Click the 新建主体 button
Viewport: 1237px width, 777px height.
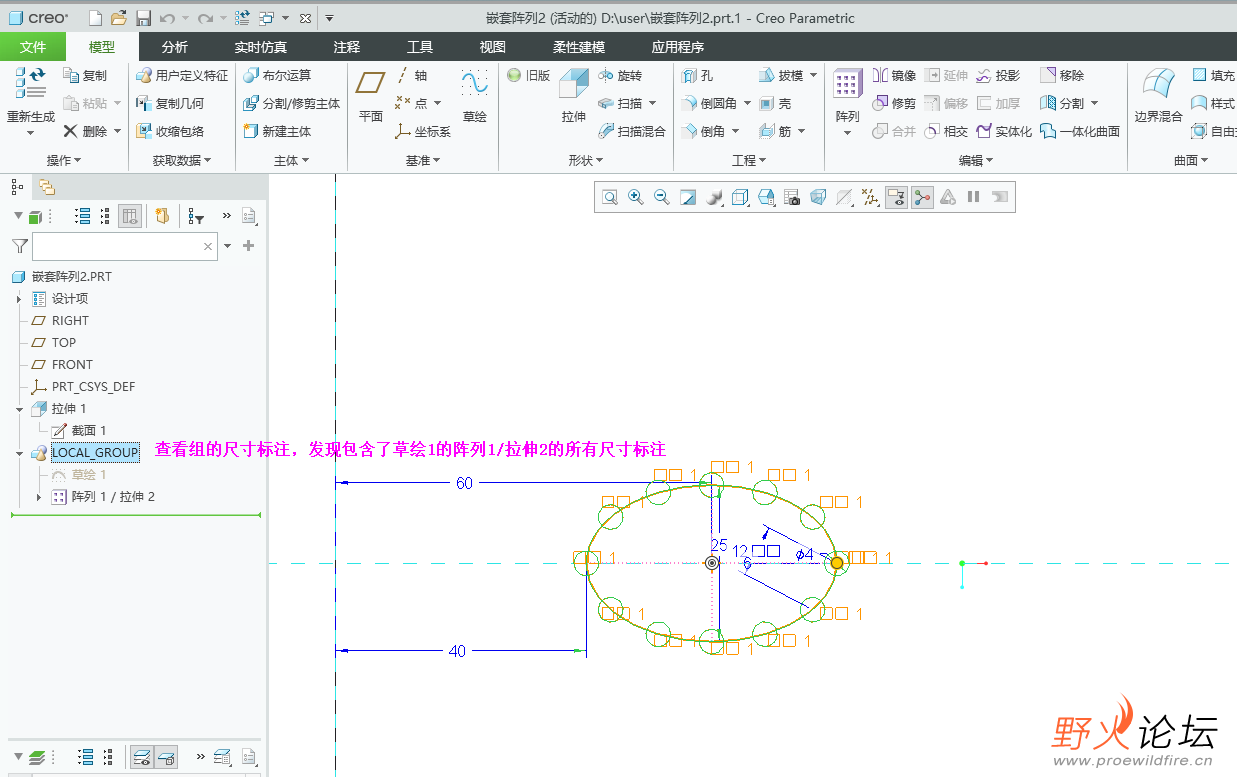coord(278,131)
